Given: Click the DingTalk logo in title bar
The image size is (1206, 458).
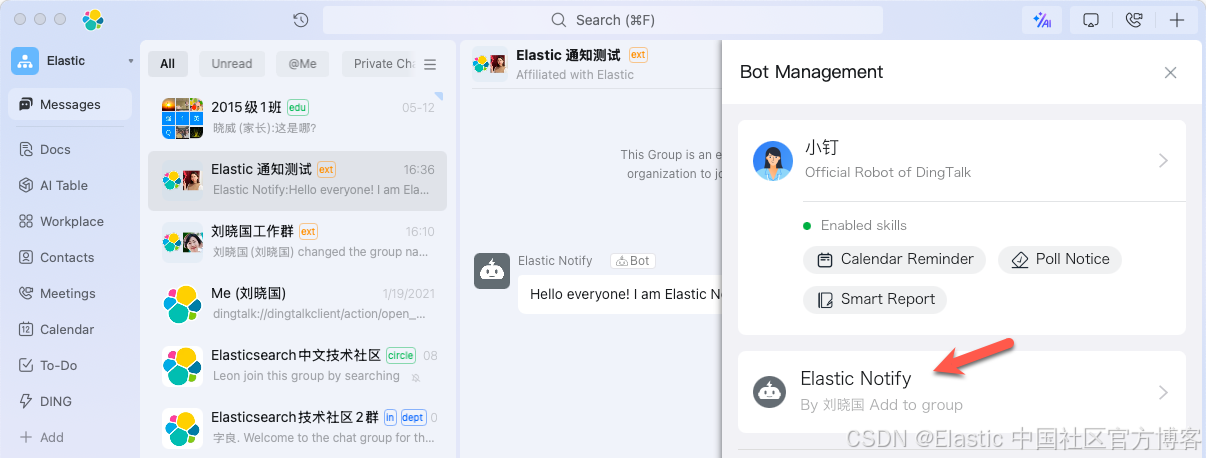Looking at the screenshot, I should point(93,19).
